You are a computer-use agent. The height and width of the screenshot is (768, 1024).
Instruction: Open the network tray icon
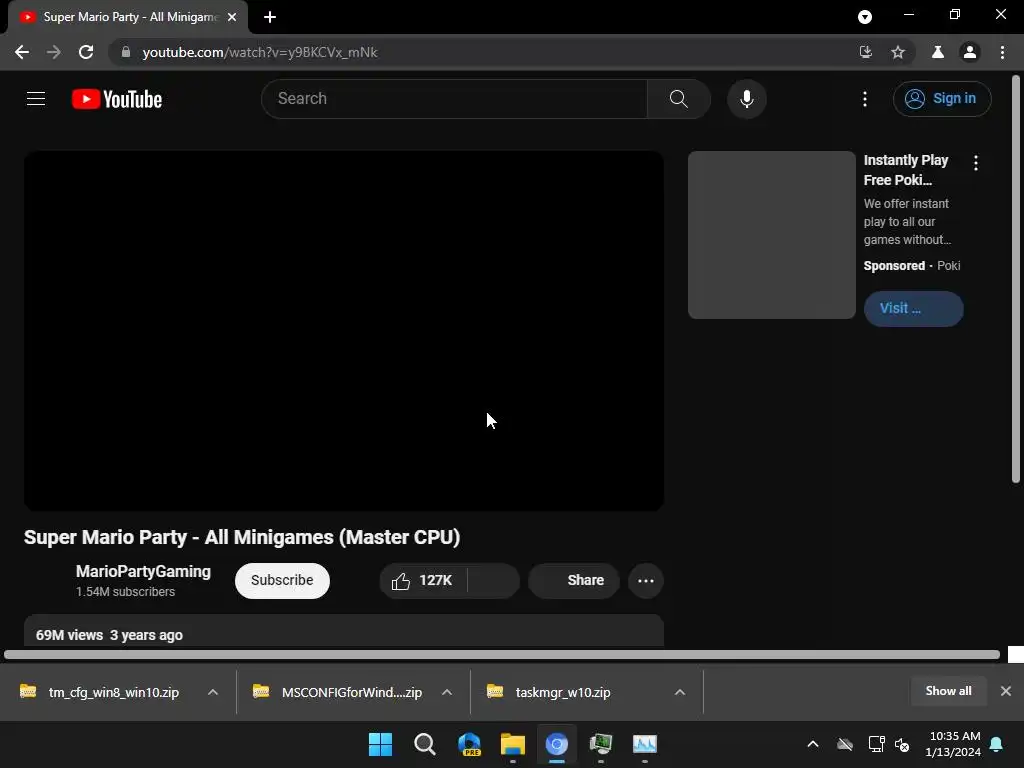(876, 744)
